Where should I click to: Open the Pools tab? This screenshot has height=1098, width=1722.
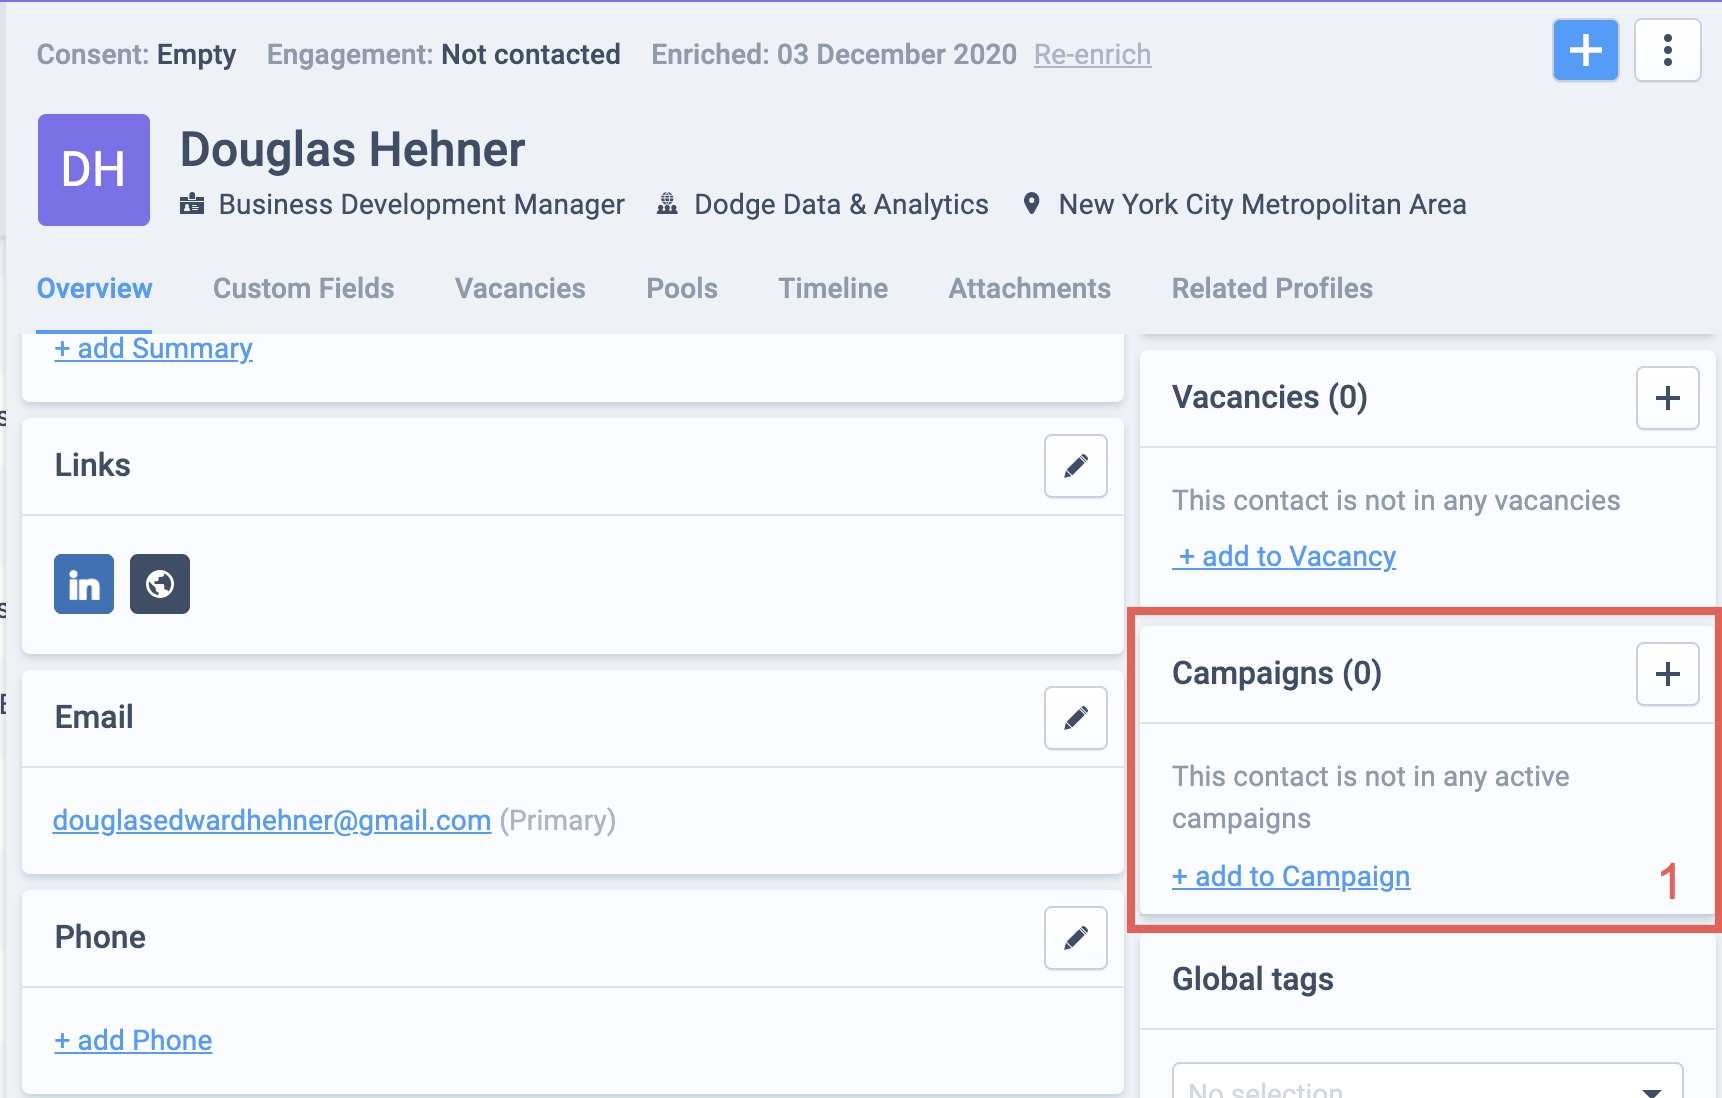pos(682,289)
